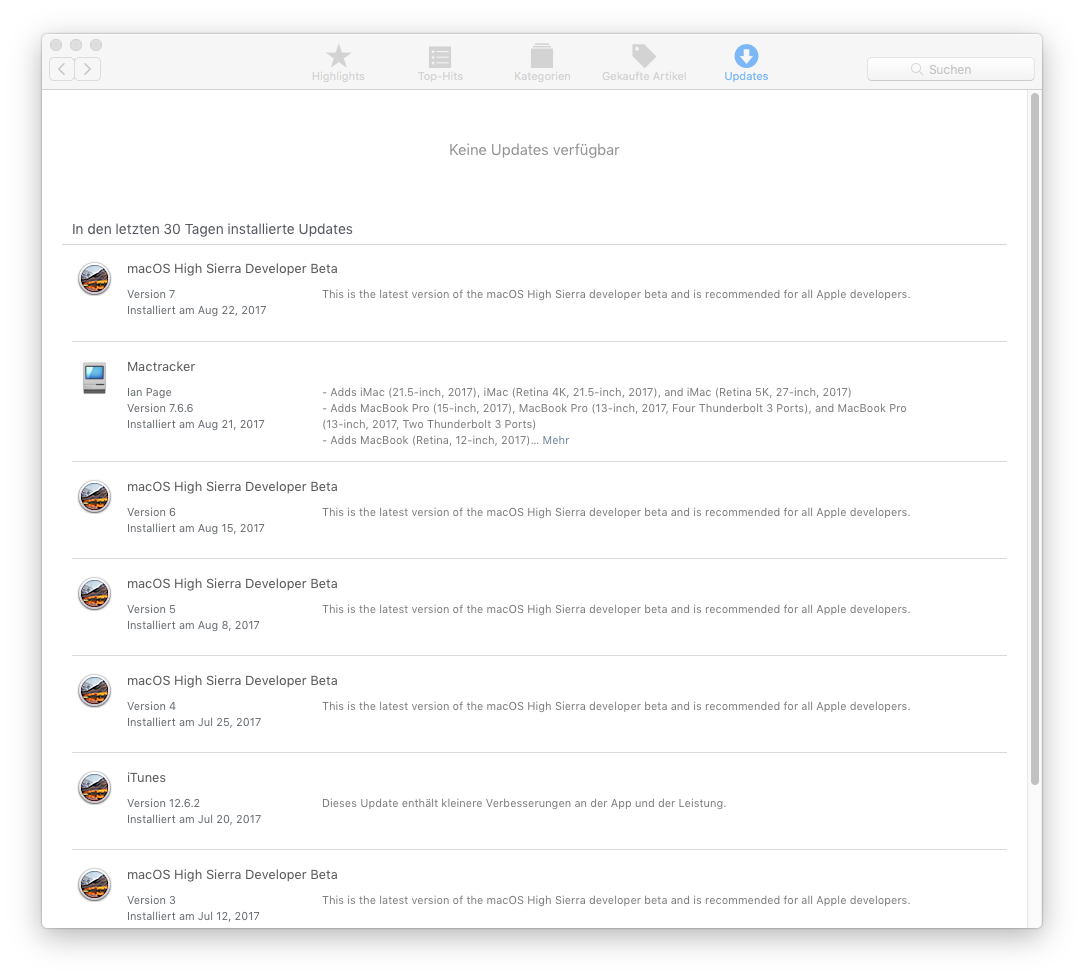This screenshot has height=978, width=1084.
Task: Click the Version 7 beta description text
Action: click(x=616, y=294)
